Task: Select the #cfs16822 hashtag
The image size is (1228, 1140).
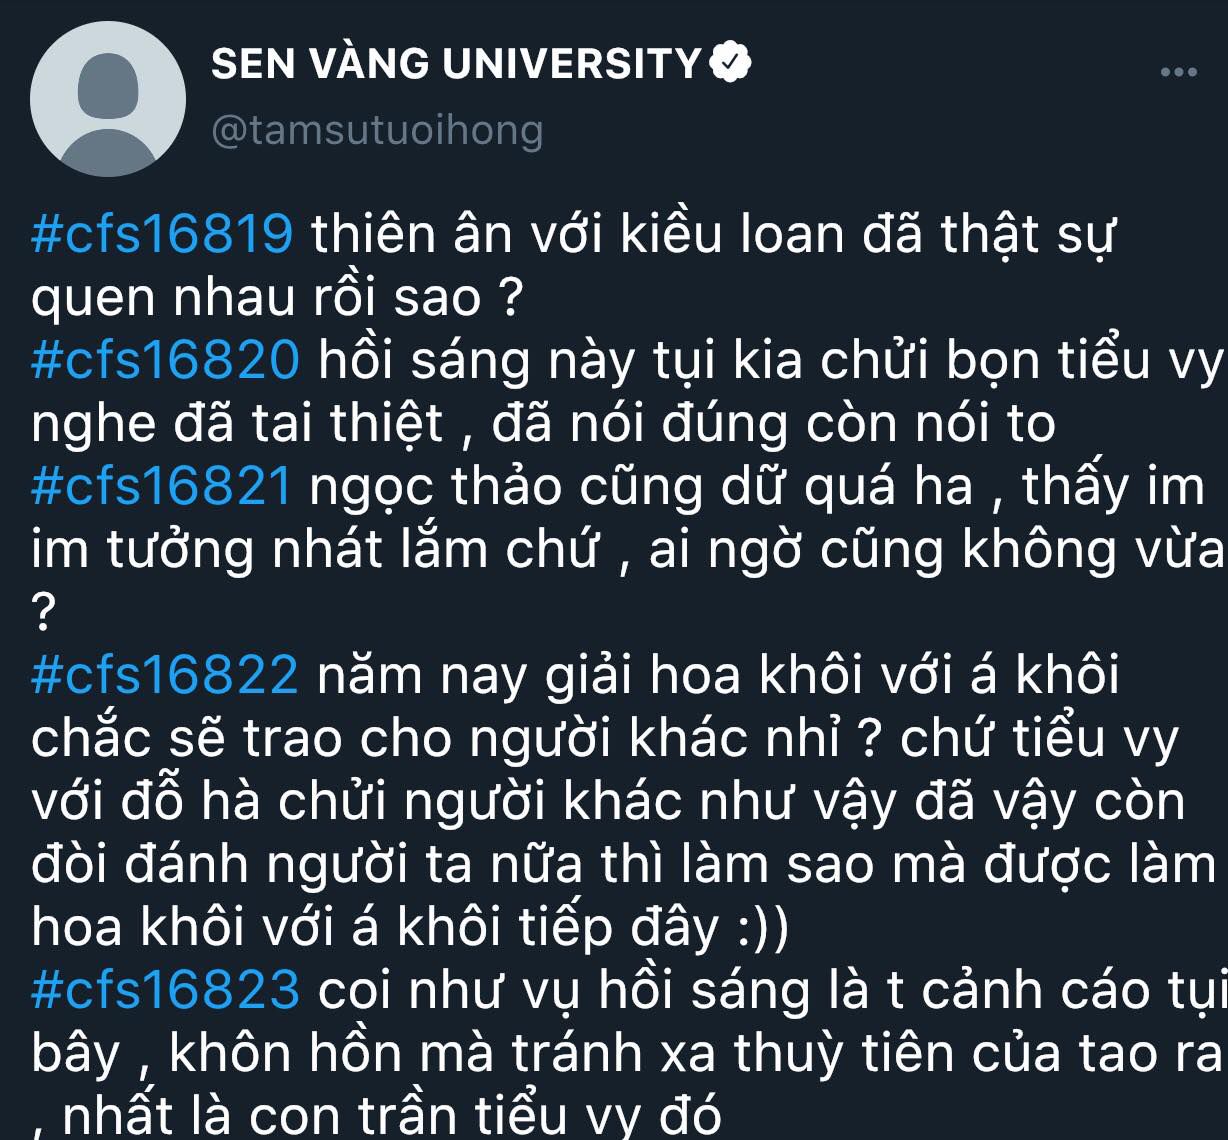Action: coord(165,675)
